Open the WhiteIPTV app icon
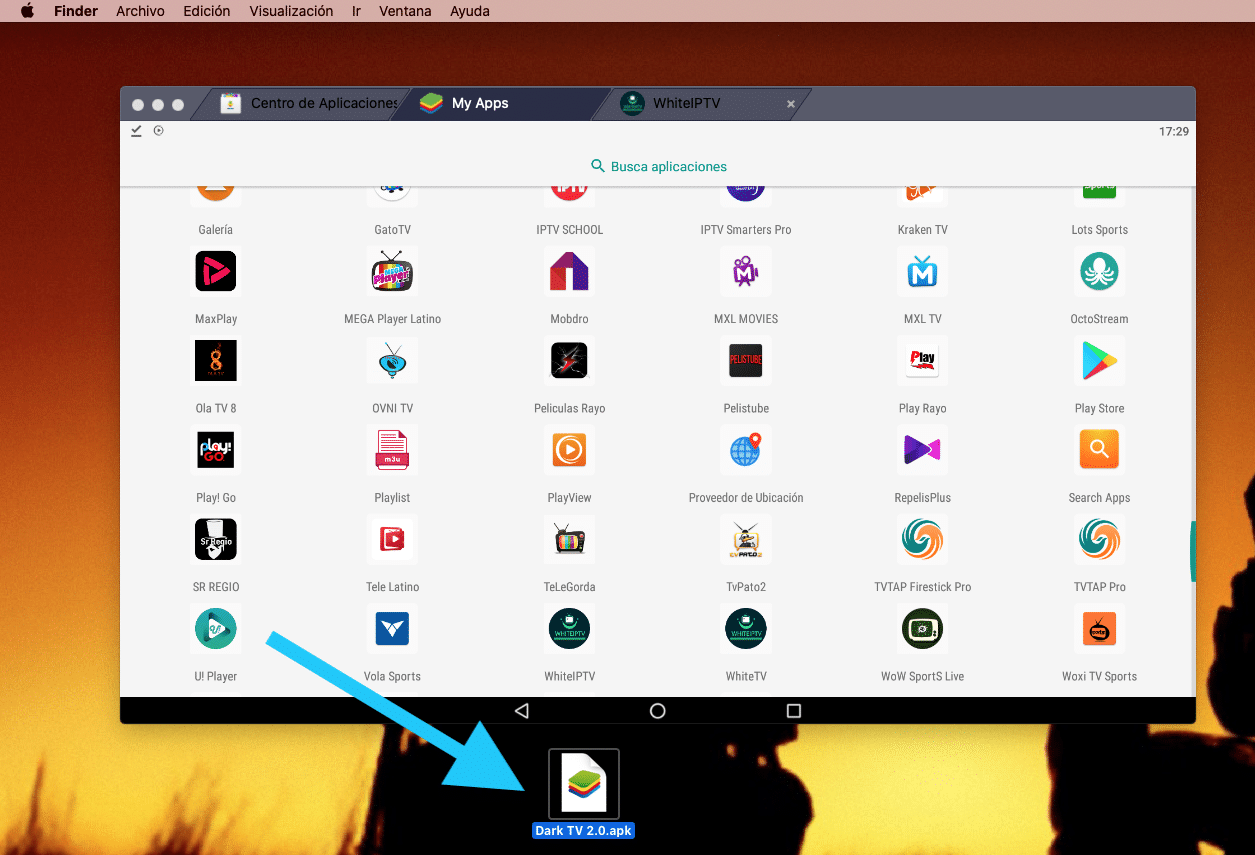Screen dimensions: 1255x855 click(x=569, y=629)
